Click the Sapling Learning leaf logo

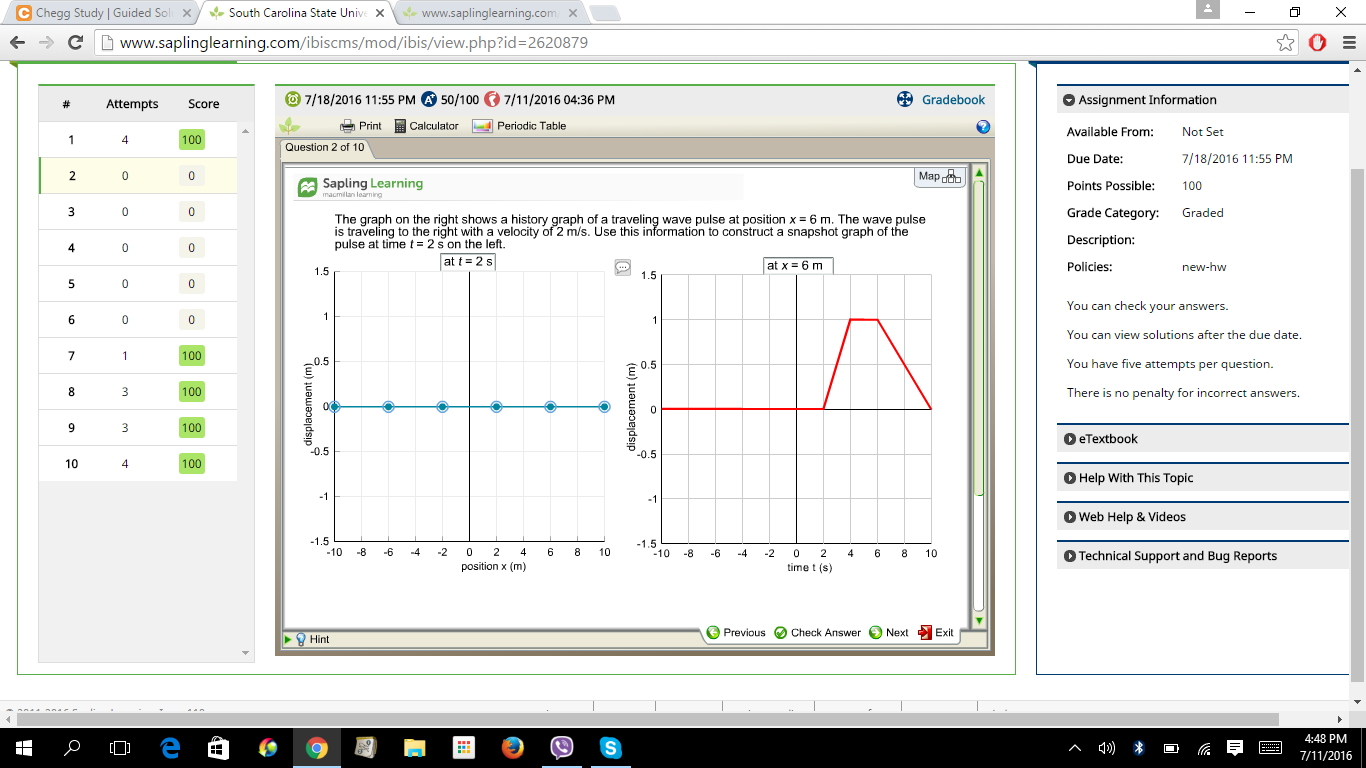point(306,187)
